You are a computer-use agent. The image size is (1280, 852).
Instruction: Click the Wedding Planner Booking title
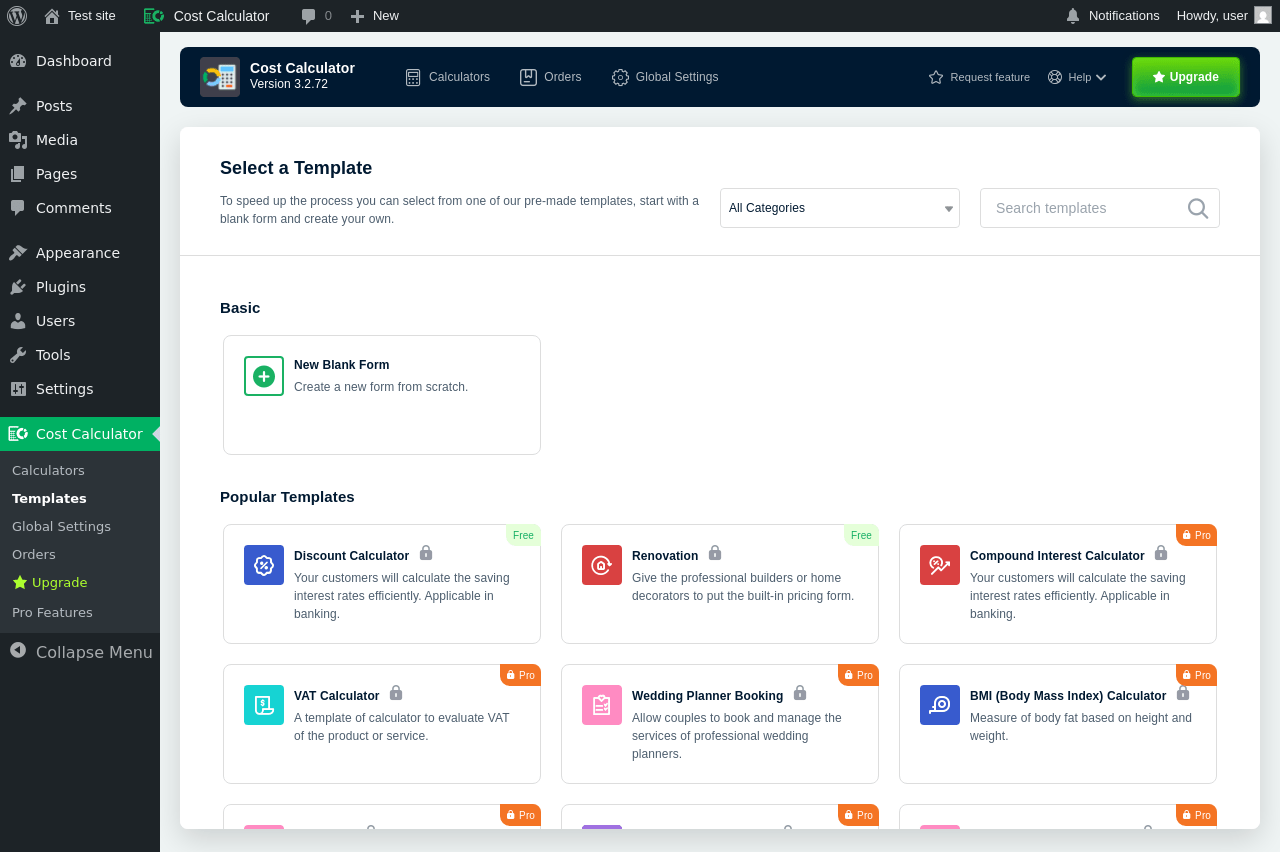click(x=707, y=696)
